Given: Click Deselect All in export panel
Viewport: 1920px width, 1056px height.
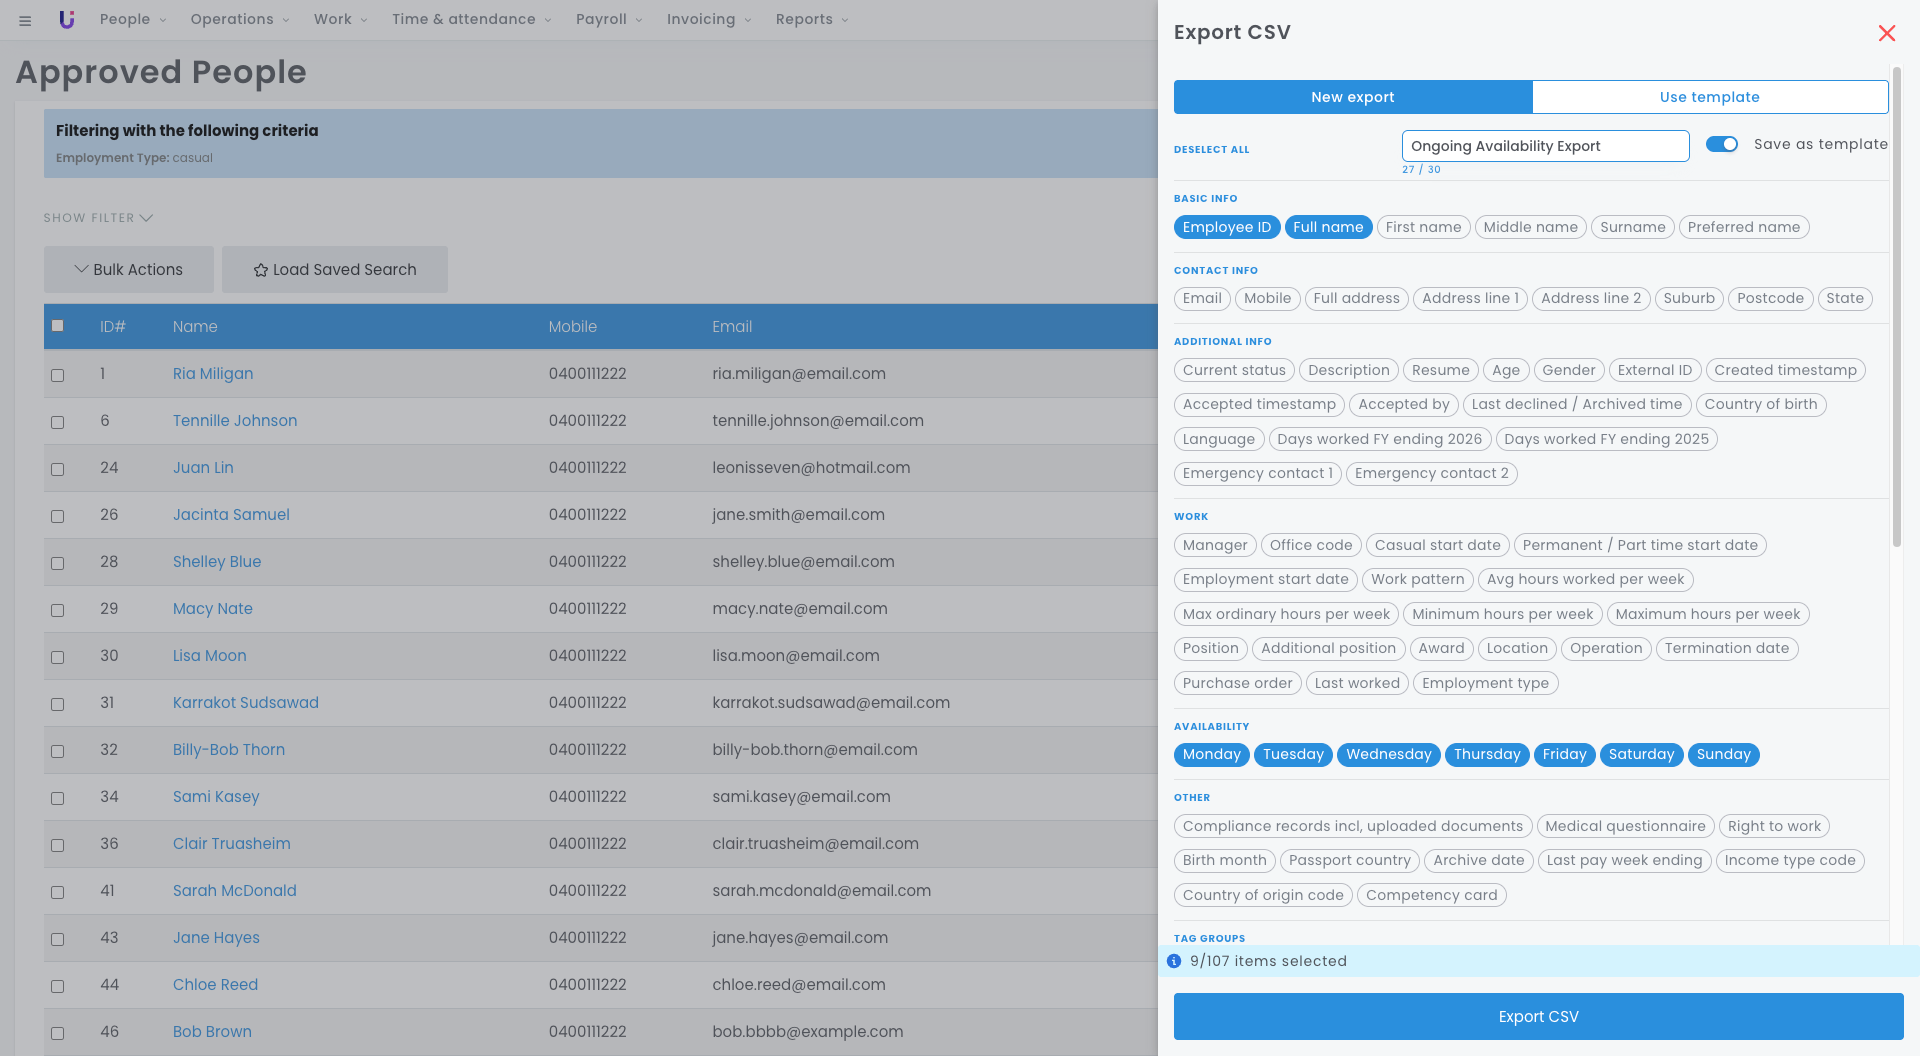Looking at the screenshot, I should tap(1211, 150).
